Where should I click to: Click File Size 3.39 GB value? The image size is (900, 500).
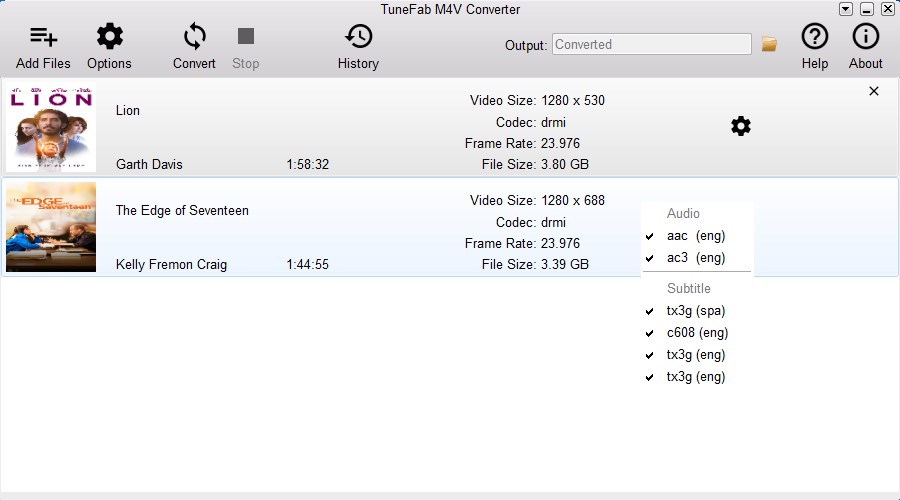coord(565,265)
